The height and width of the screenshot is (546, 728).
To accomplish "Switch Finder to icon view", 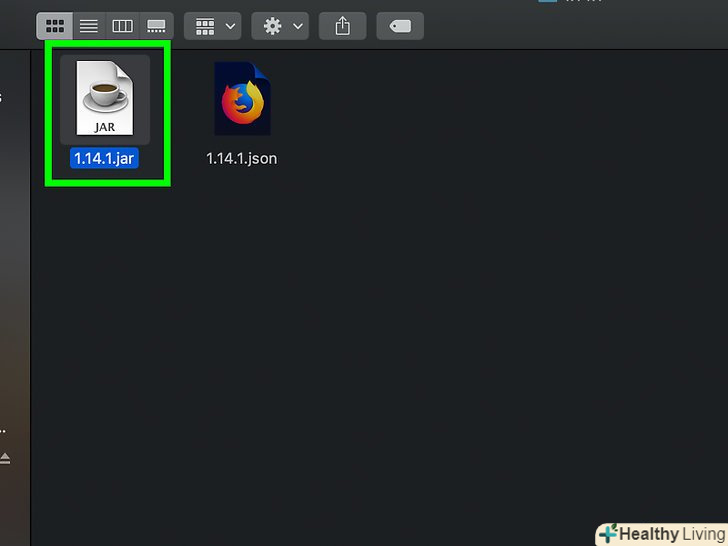I will pos(55,26).
